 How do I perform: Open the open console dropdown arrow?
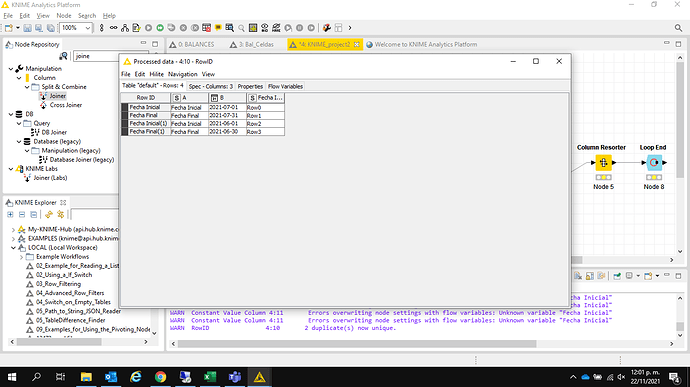point(657,276)
